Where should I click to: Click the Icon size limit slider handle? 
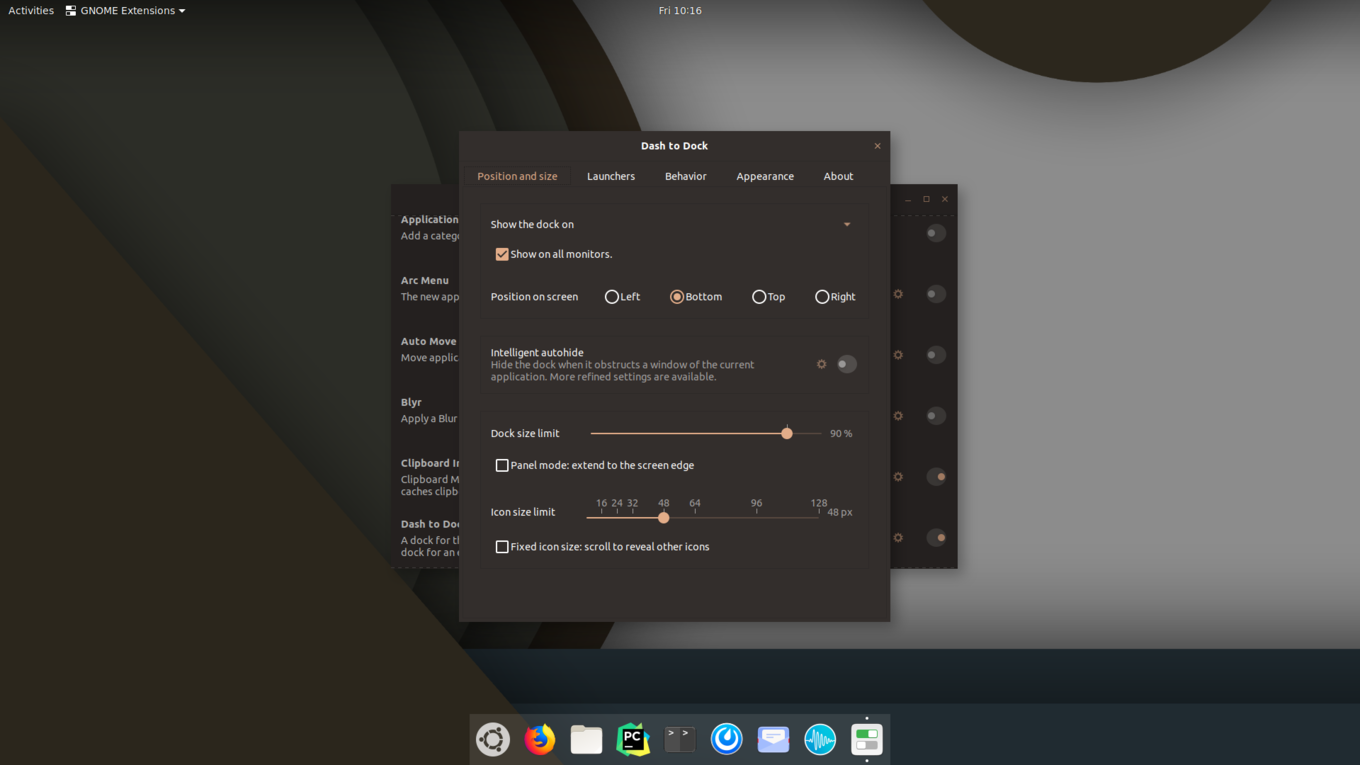664,518
